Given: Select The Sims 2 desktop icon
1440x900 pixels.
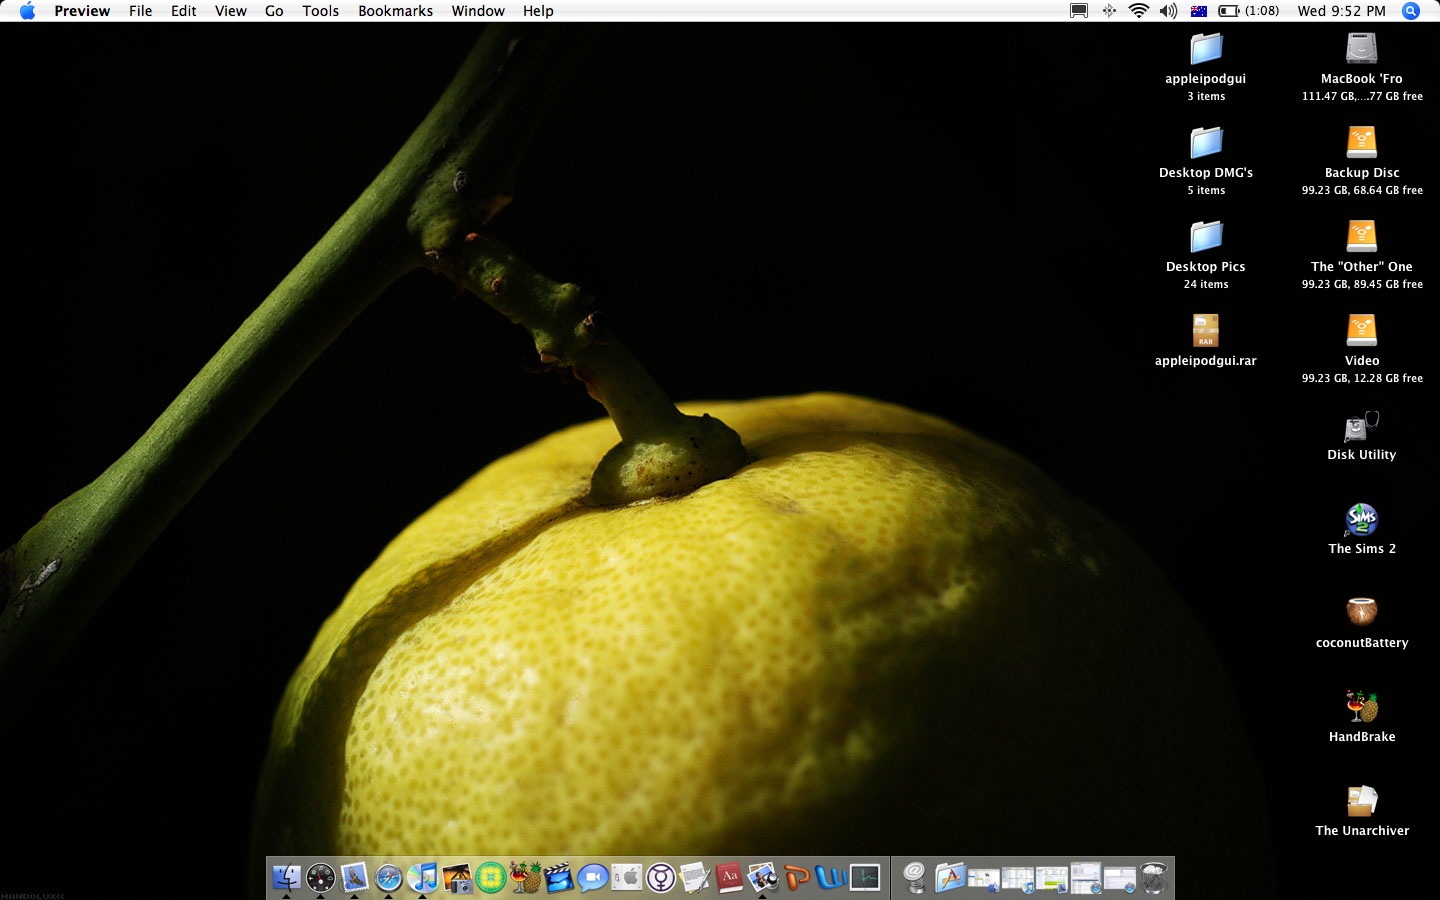Looking at the screenshot, I should (1362, 529).
